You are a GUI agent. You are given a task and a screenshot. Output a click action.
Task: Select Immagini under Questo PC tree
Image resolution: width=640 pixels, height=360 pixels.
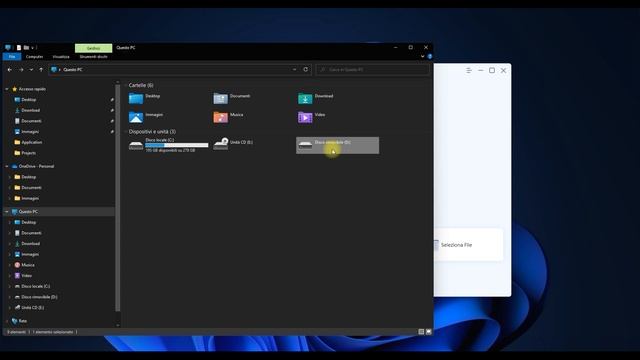pyautogui.click(x=30, y=254)
